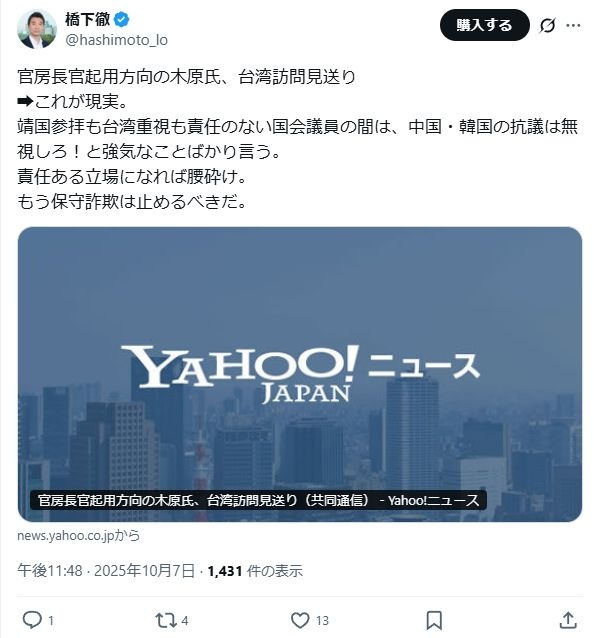This screenshot has width=594, height=638.
Task: Open the 橋下徹 display name link
Action: tap(87, 19)
